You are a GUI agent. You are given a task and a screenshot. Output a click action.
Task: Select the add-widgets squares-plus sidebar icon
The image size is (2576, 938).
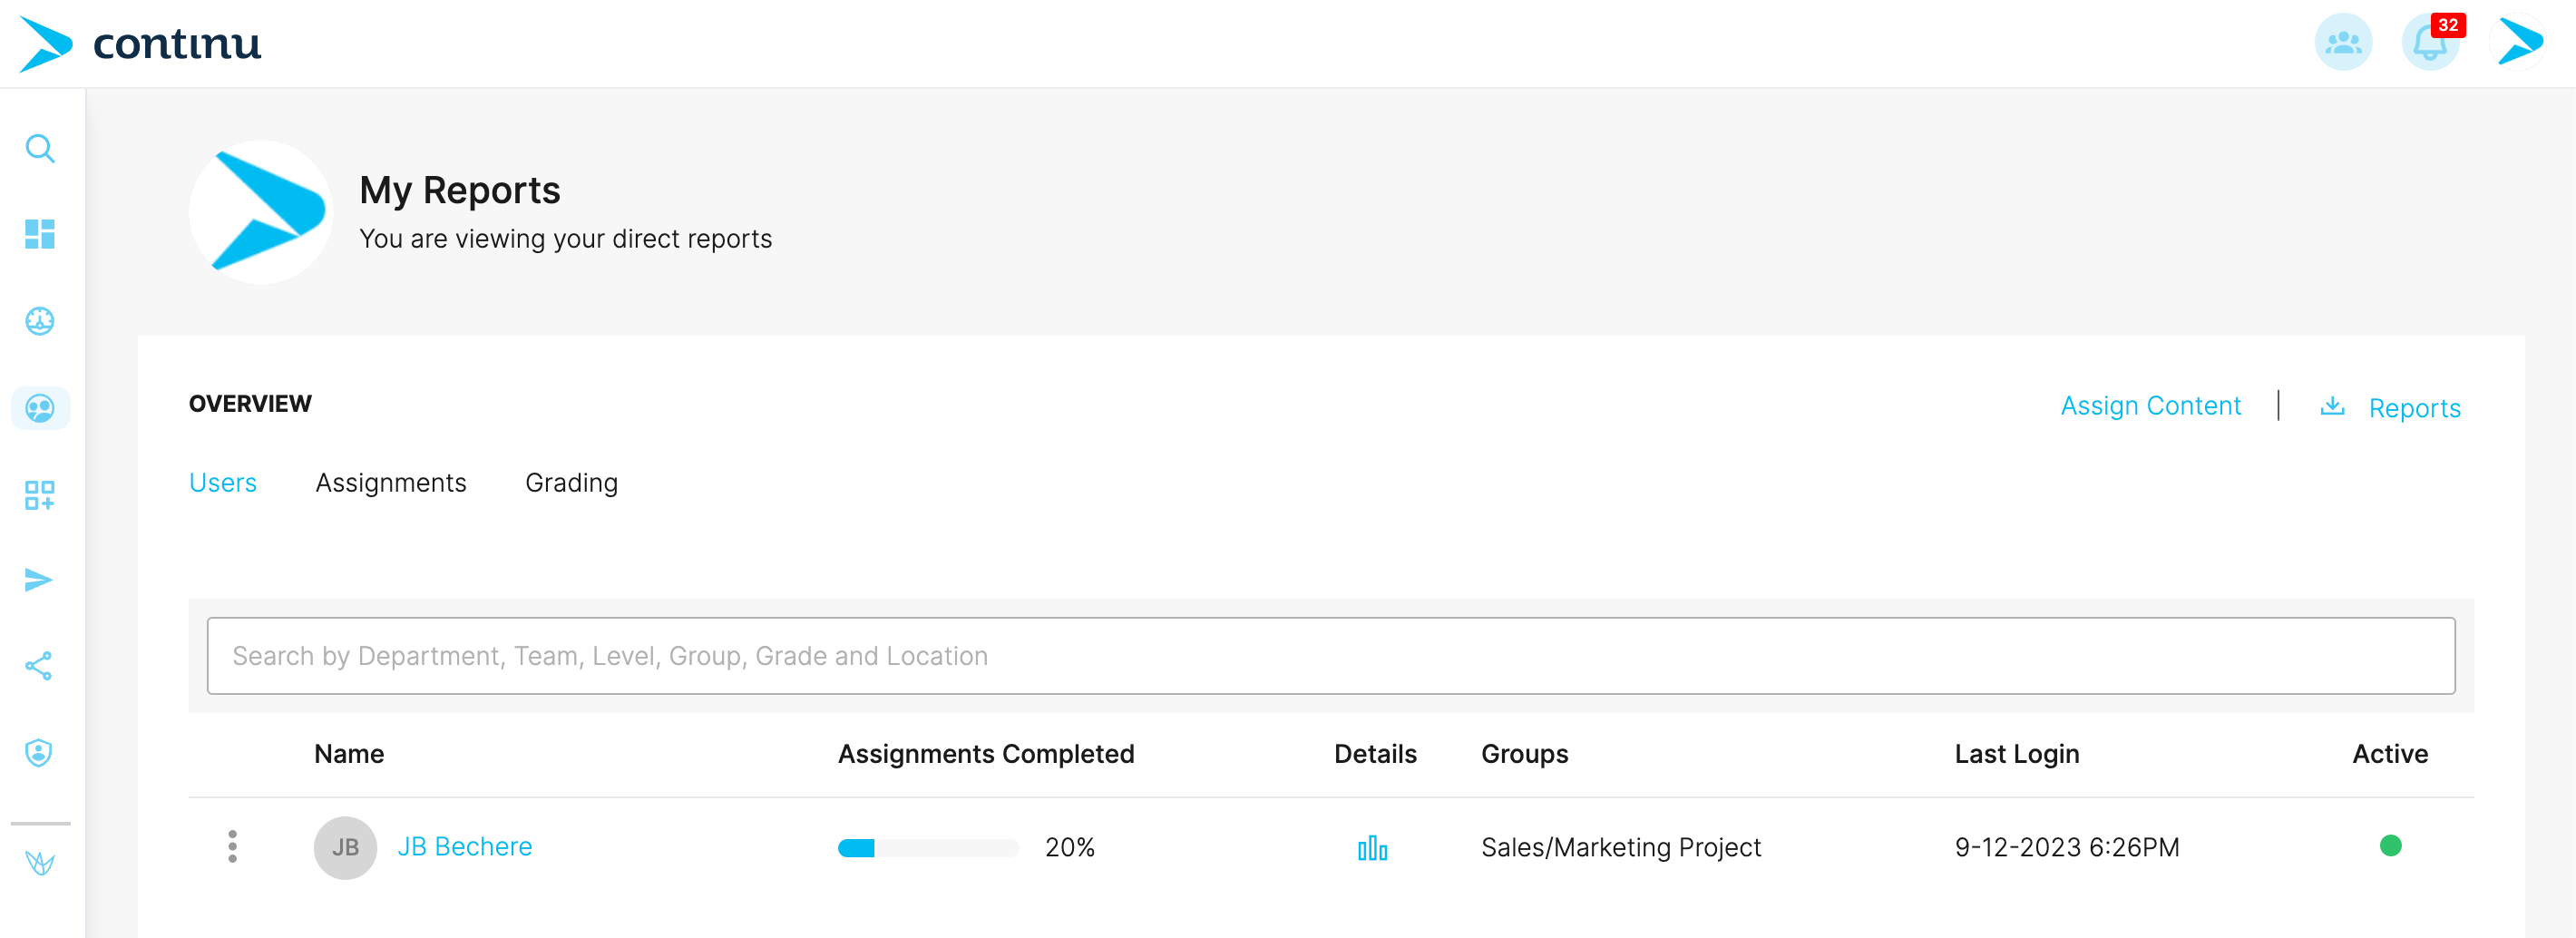40,495
